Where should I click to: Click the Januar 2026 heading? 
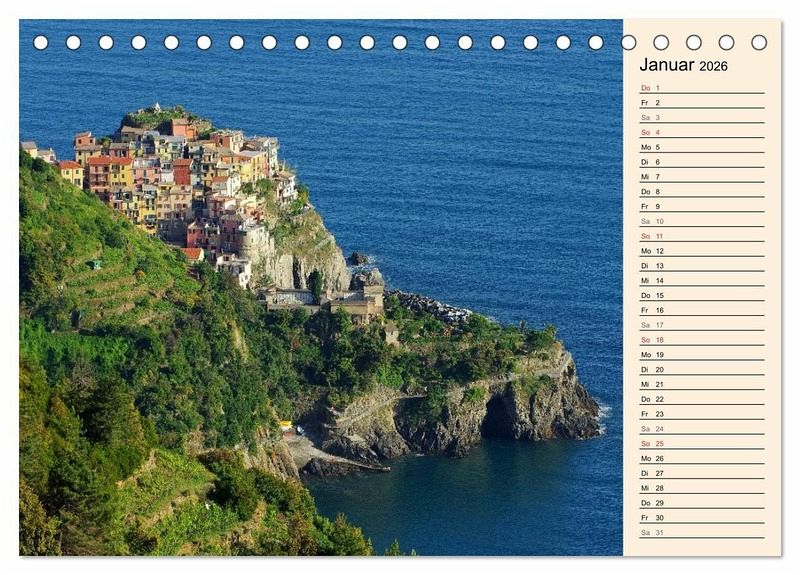(x=683, y=65)
